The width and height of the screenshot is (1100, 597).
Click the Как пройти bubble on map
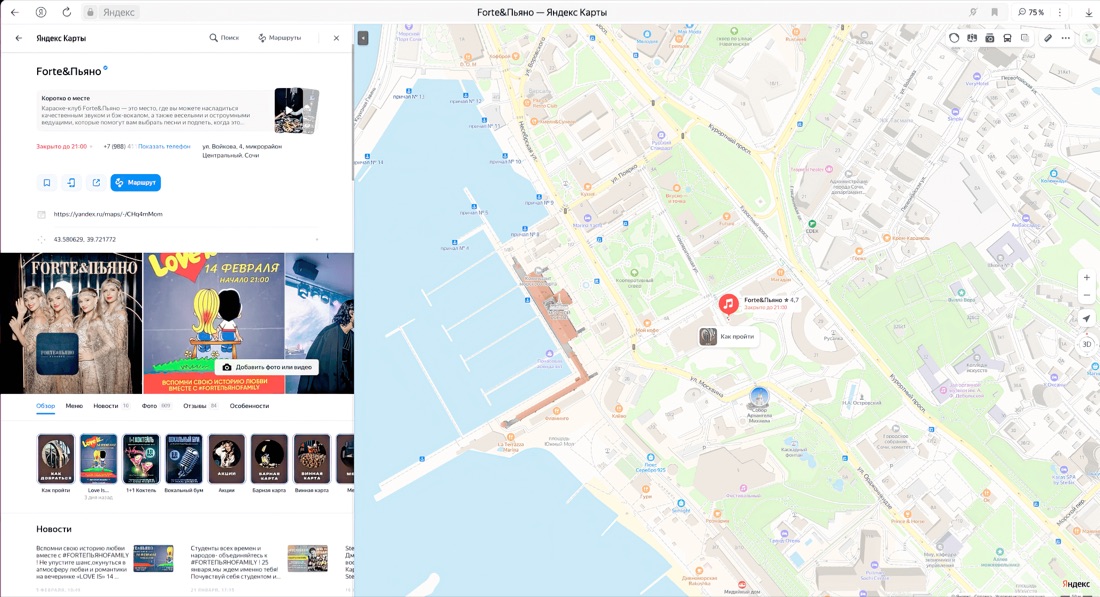[726, 337]
